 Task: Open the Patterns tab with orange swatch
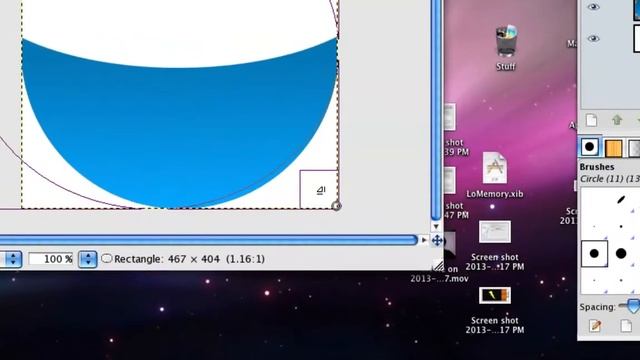pos(613,148)
